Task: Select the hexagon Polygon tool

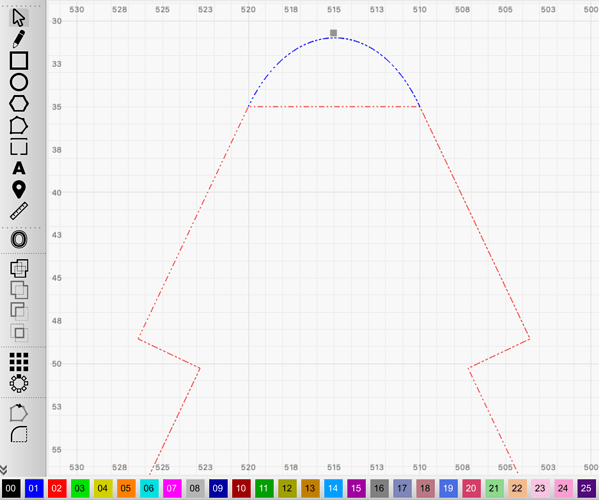Action: click(x=19, y=104)
